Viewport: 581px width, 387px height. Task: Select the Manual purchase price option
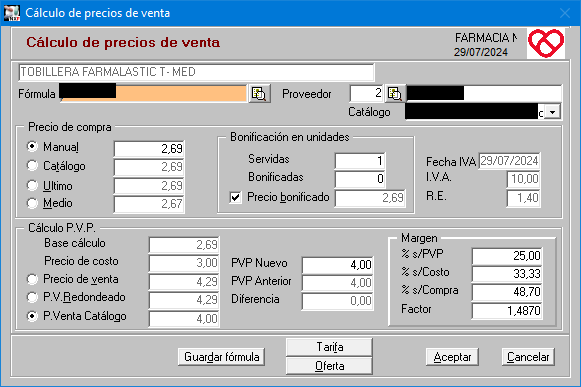32,147
